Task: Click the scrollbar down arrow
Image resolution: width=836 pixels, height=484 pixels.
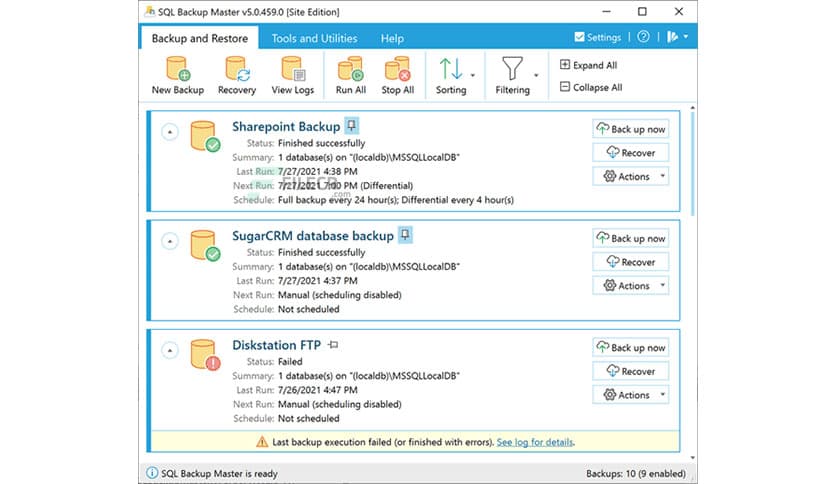Action: 693,458
